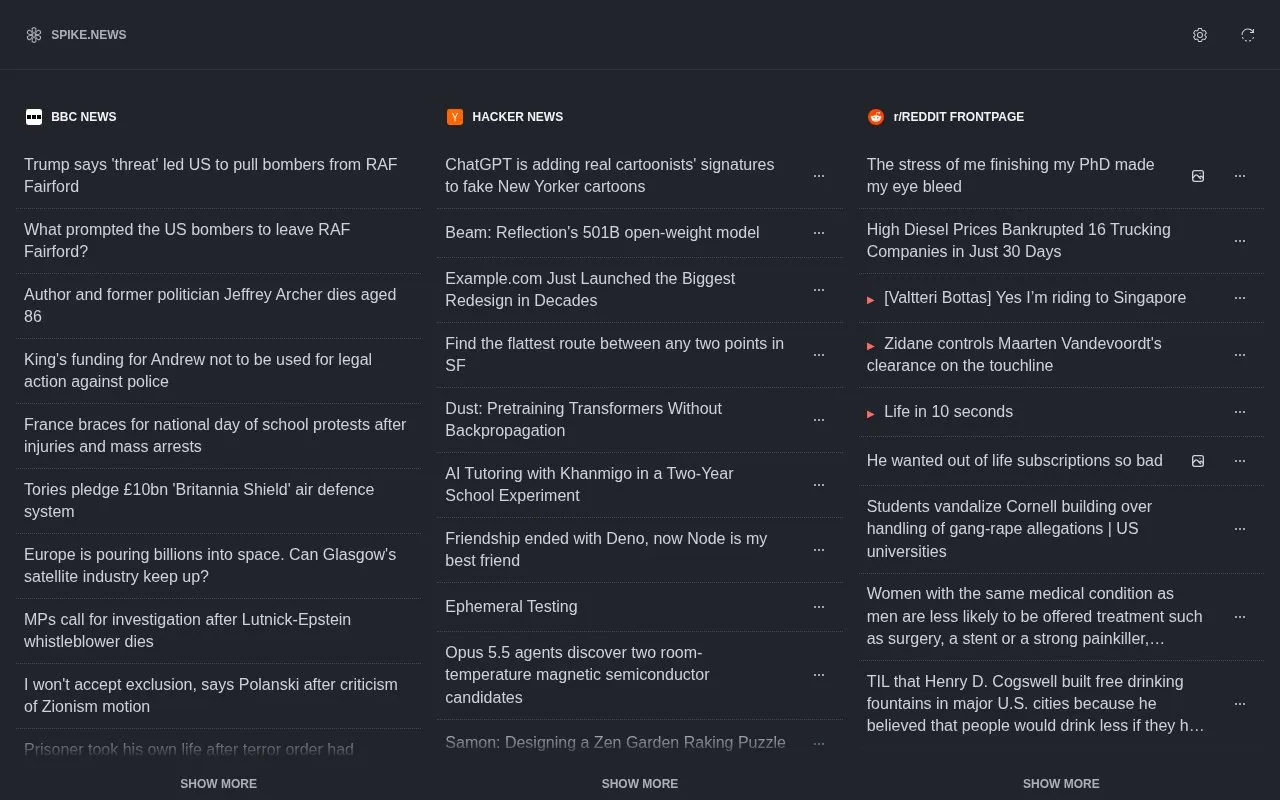Open France braces for school protests story
The image size is (1280, 800).
click(218, 436)
